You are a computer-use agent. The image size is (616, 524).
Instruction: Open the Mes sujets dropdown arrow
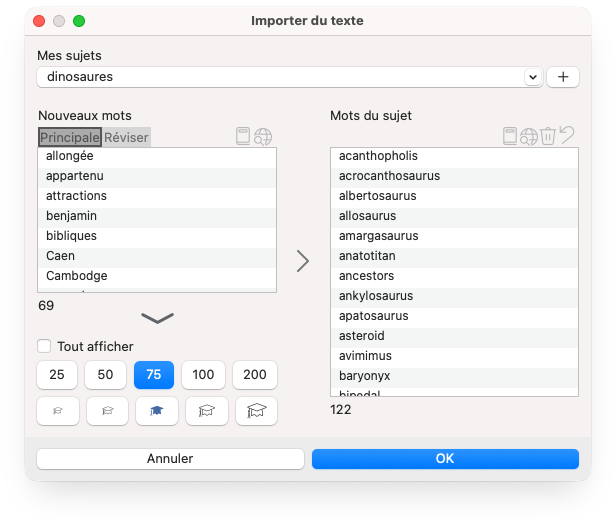coord(532,77)
